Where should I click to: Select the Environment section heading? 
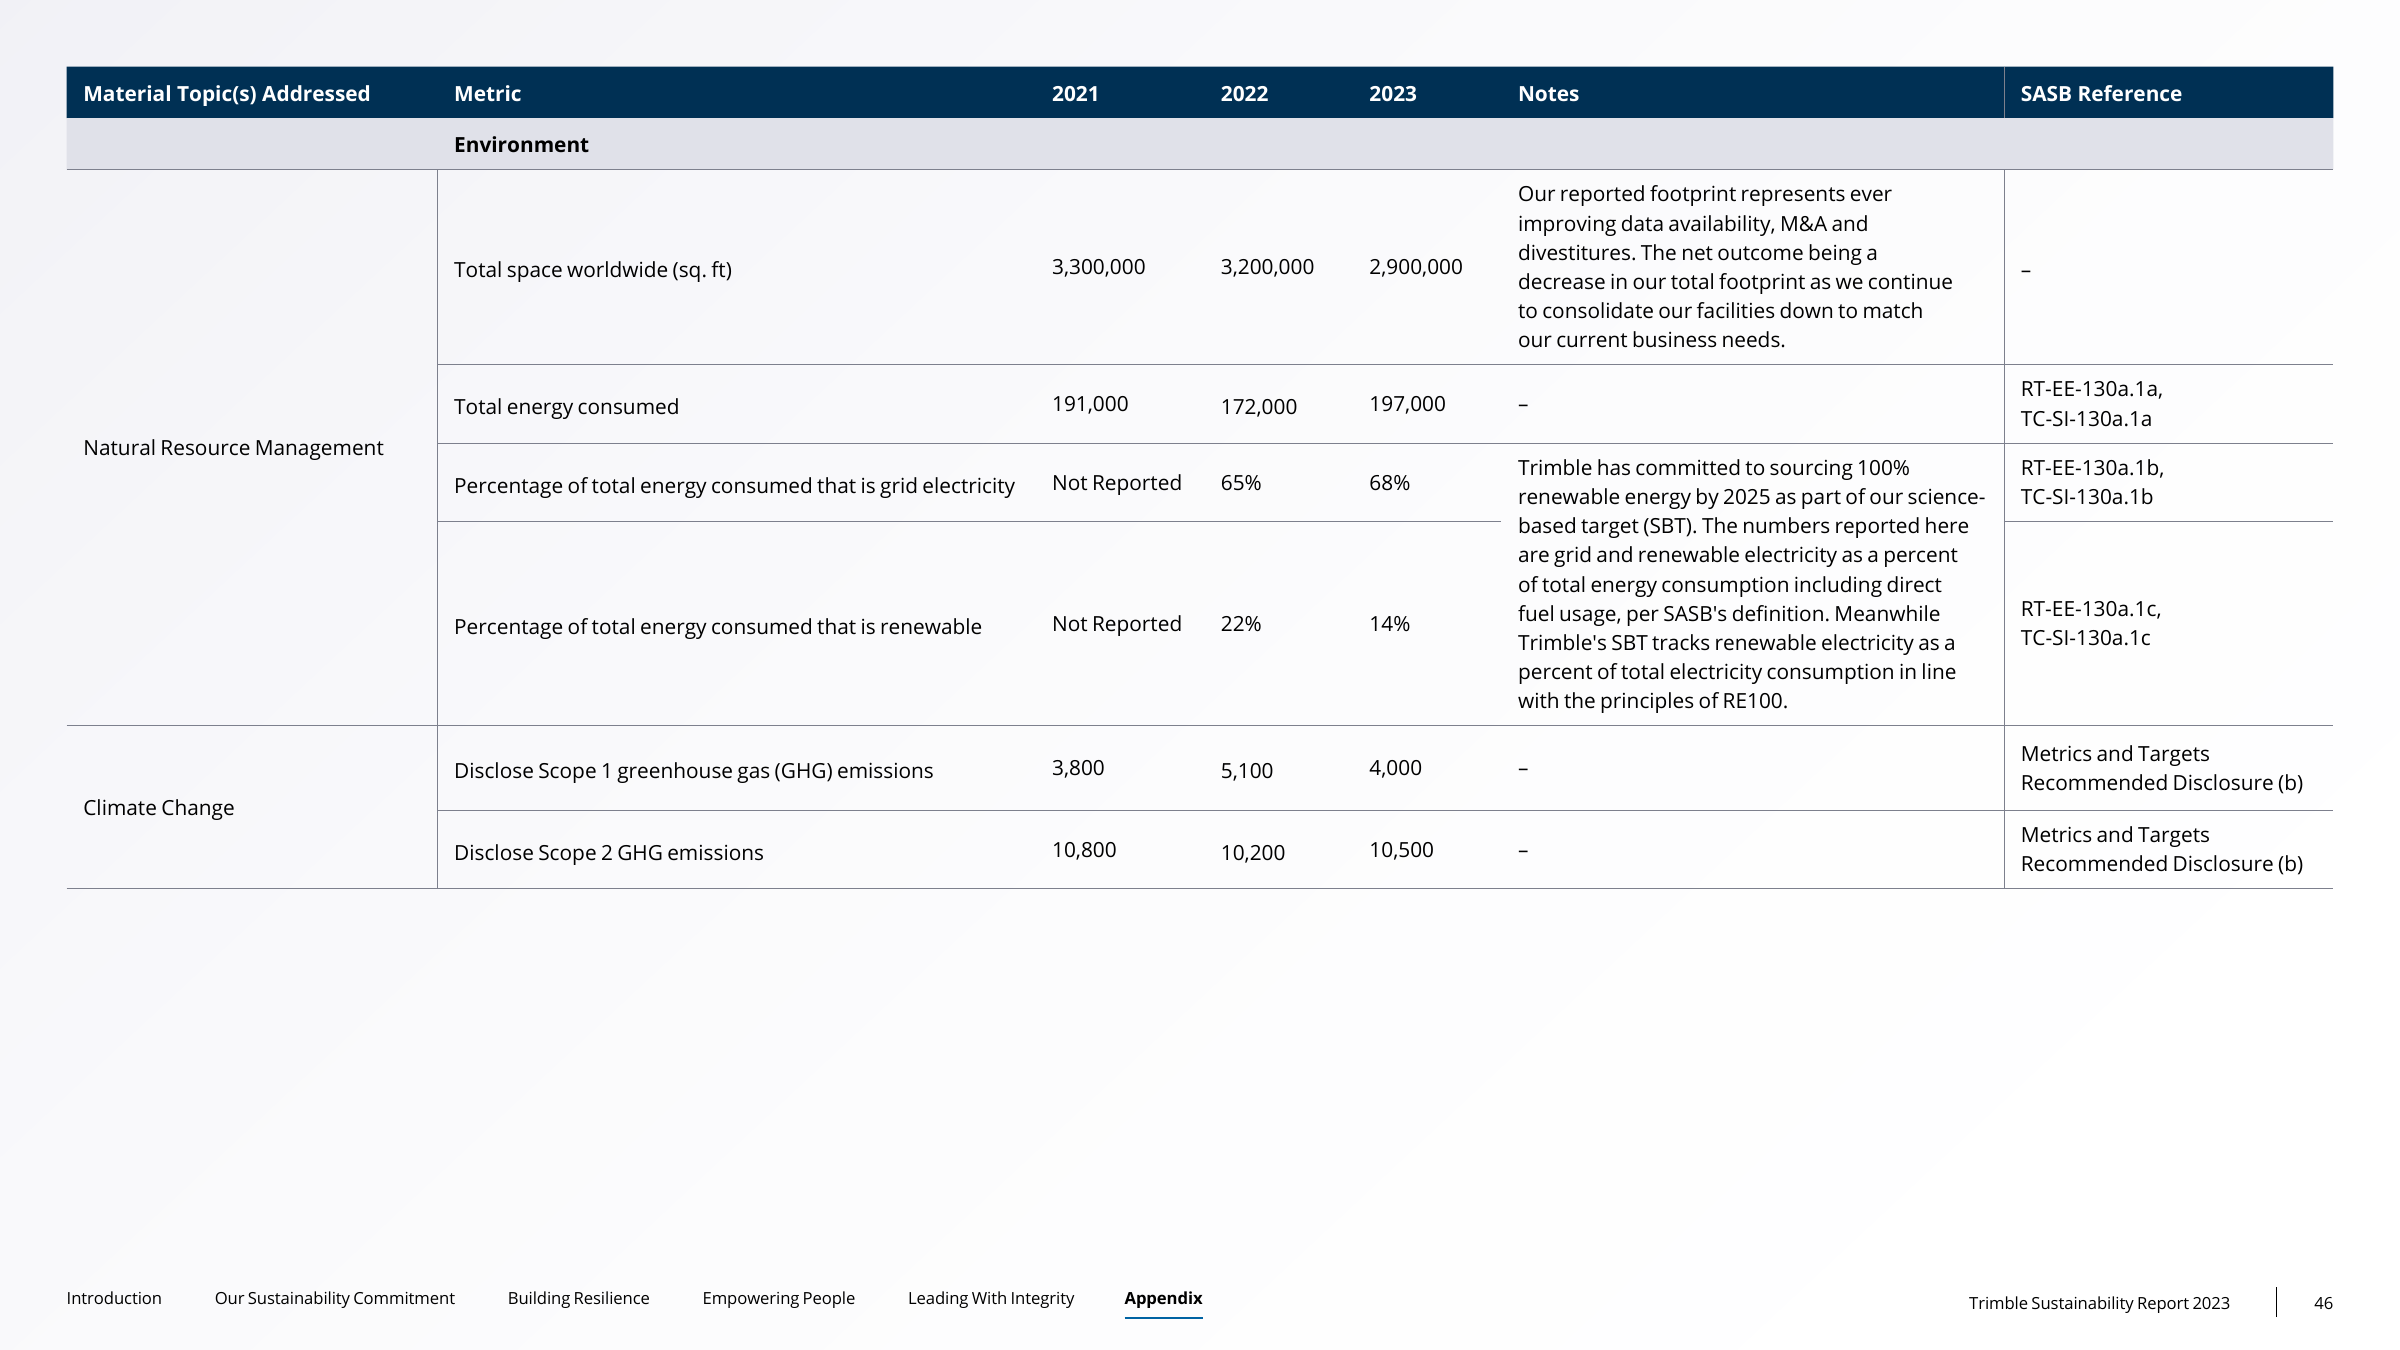point(521,144)
